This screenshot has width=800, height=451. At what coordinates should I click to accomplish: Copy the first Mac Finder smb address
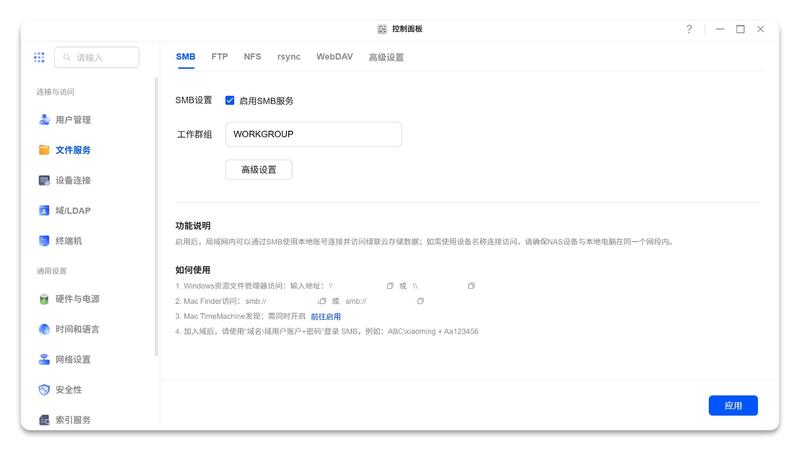[322, 301]
